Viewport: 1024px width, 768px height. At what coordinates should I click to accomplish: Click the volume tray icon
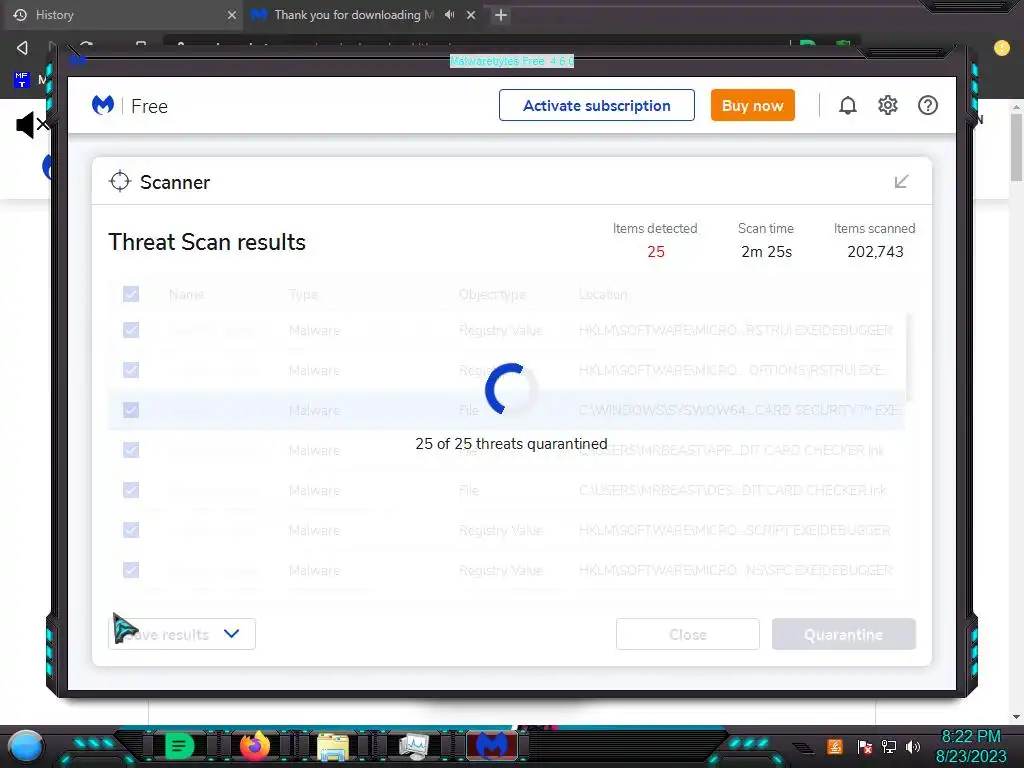point(913,746)
